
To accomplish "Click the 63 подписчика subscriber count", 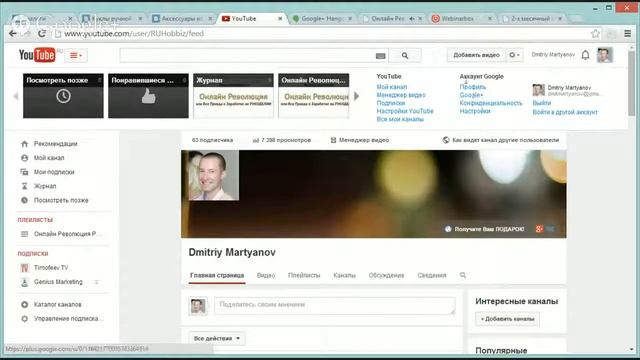I will pos(212,140).
